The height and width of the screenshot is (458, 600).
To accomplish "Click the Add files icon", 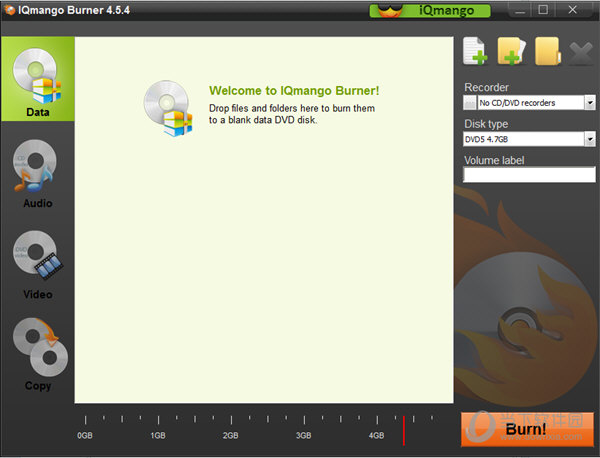I will 475,51.
